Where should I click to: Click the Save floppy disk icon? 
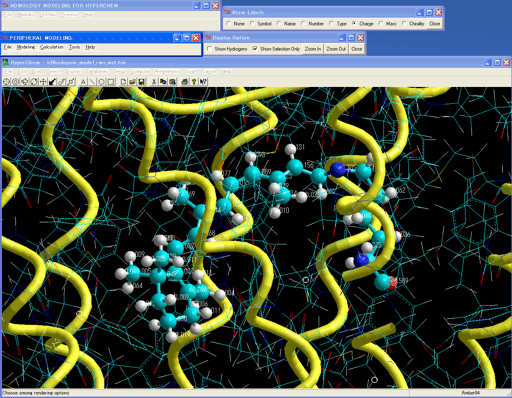point(141,82)
